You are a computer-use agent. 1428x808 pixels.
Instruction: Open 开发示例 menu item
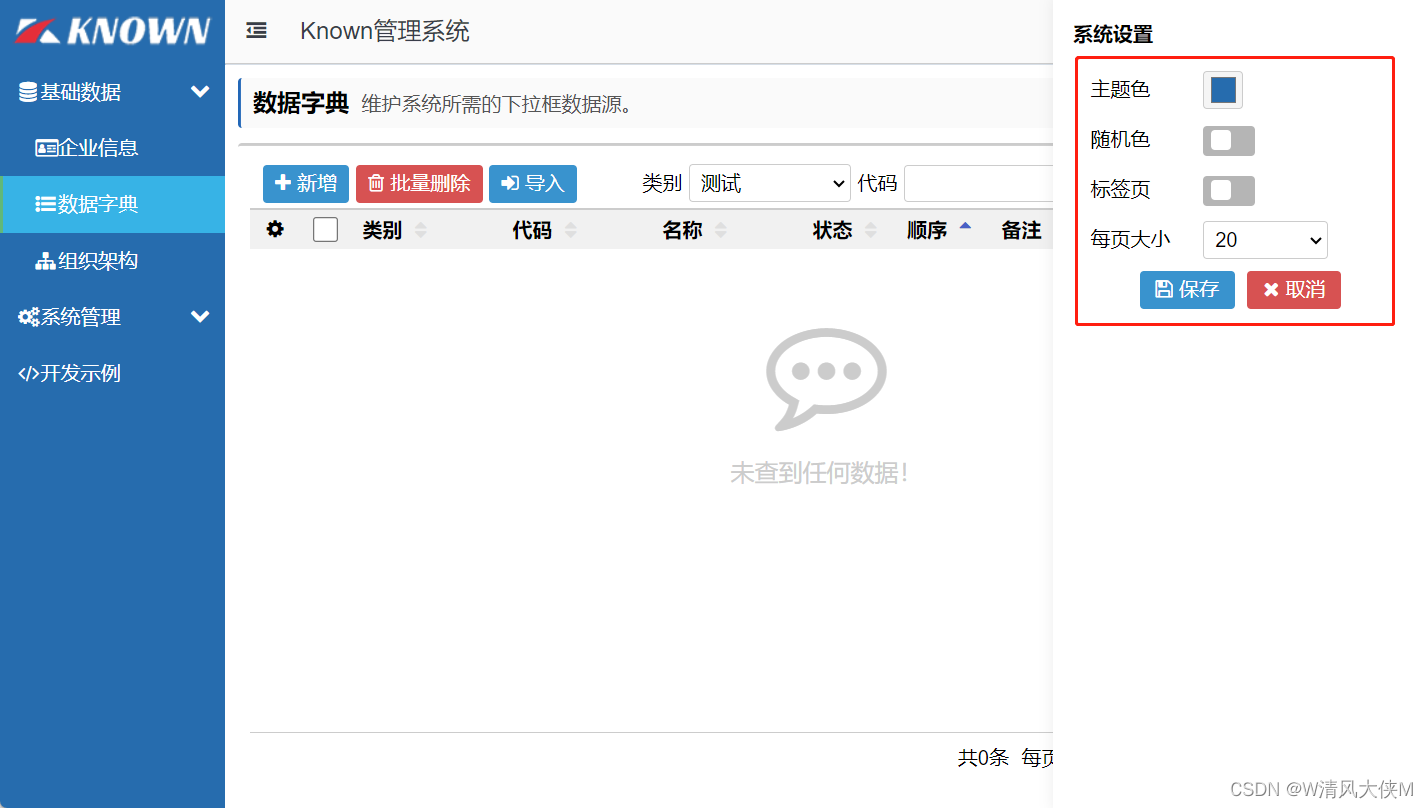click(112, 374)
